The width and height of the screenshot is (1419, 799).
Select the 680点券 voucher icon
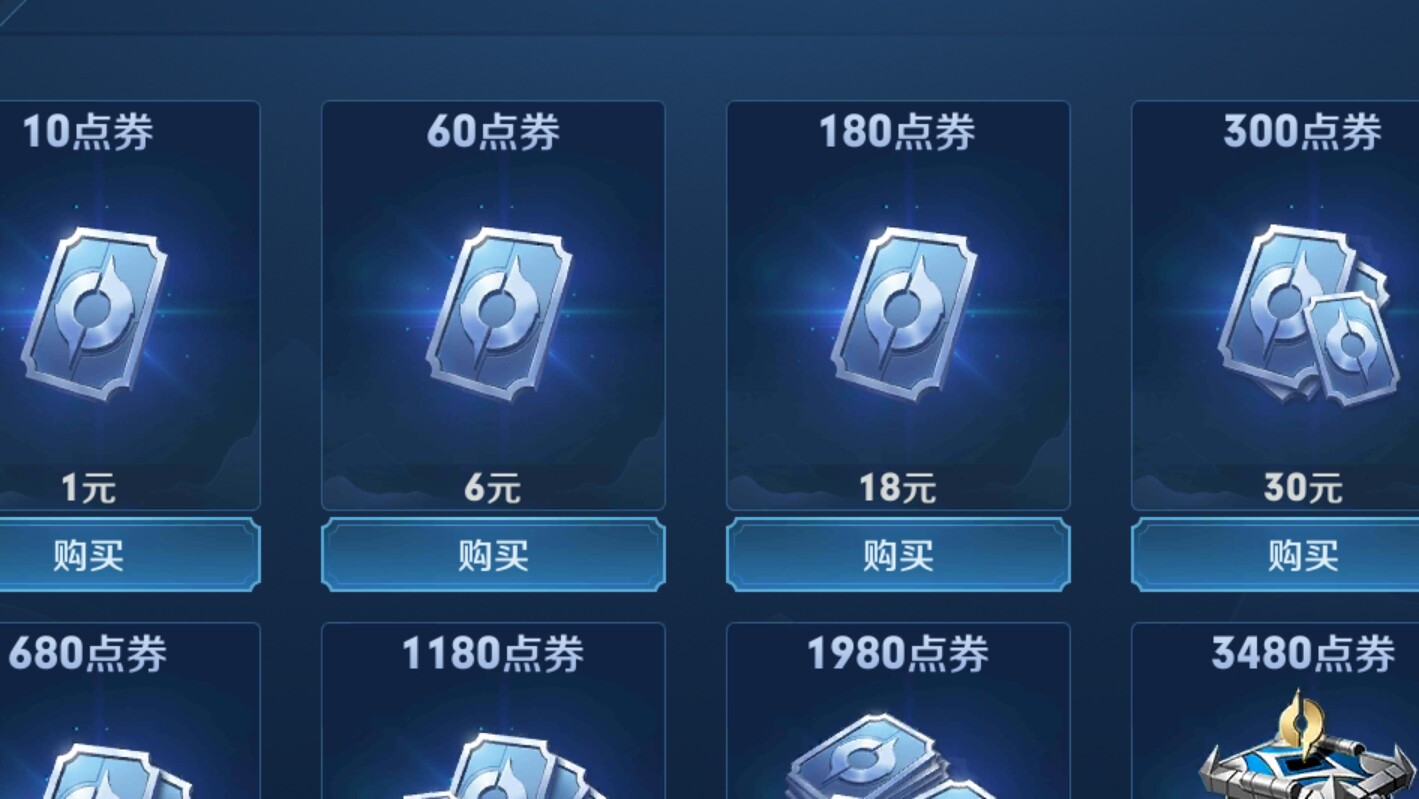[x=110, y=771]
